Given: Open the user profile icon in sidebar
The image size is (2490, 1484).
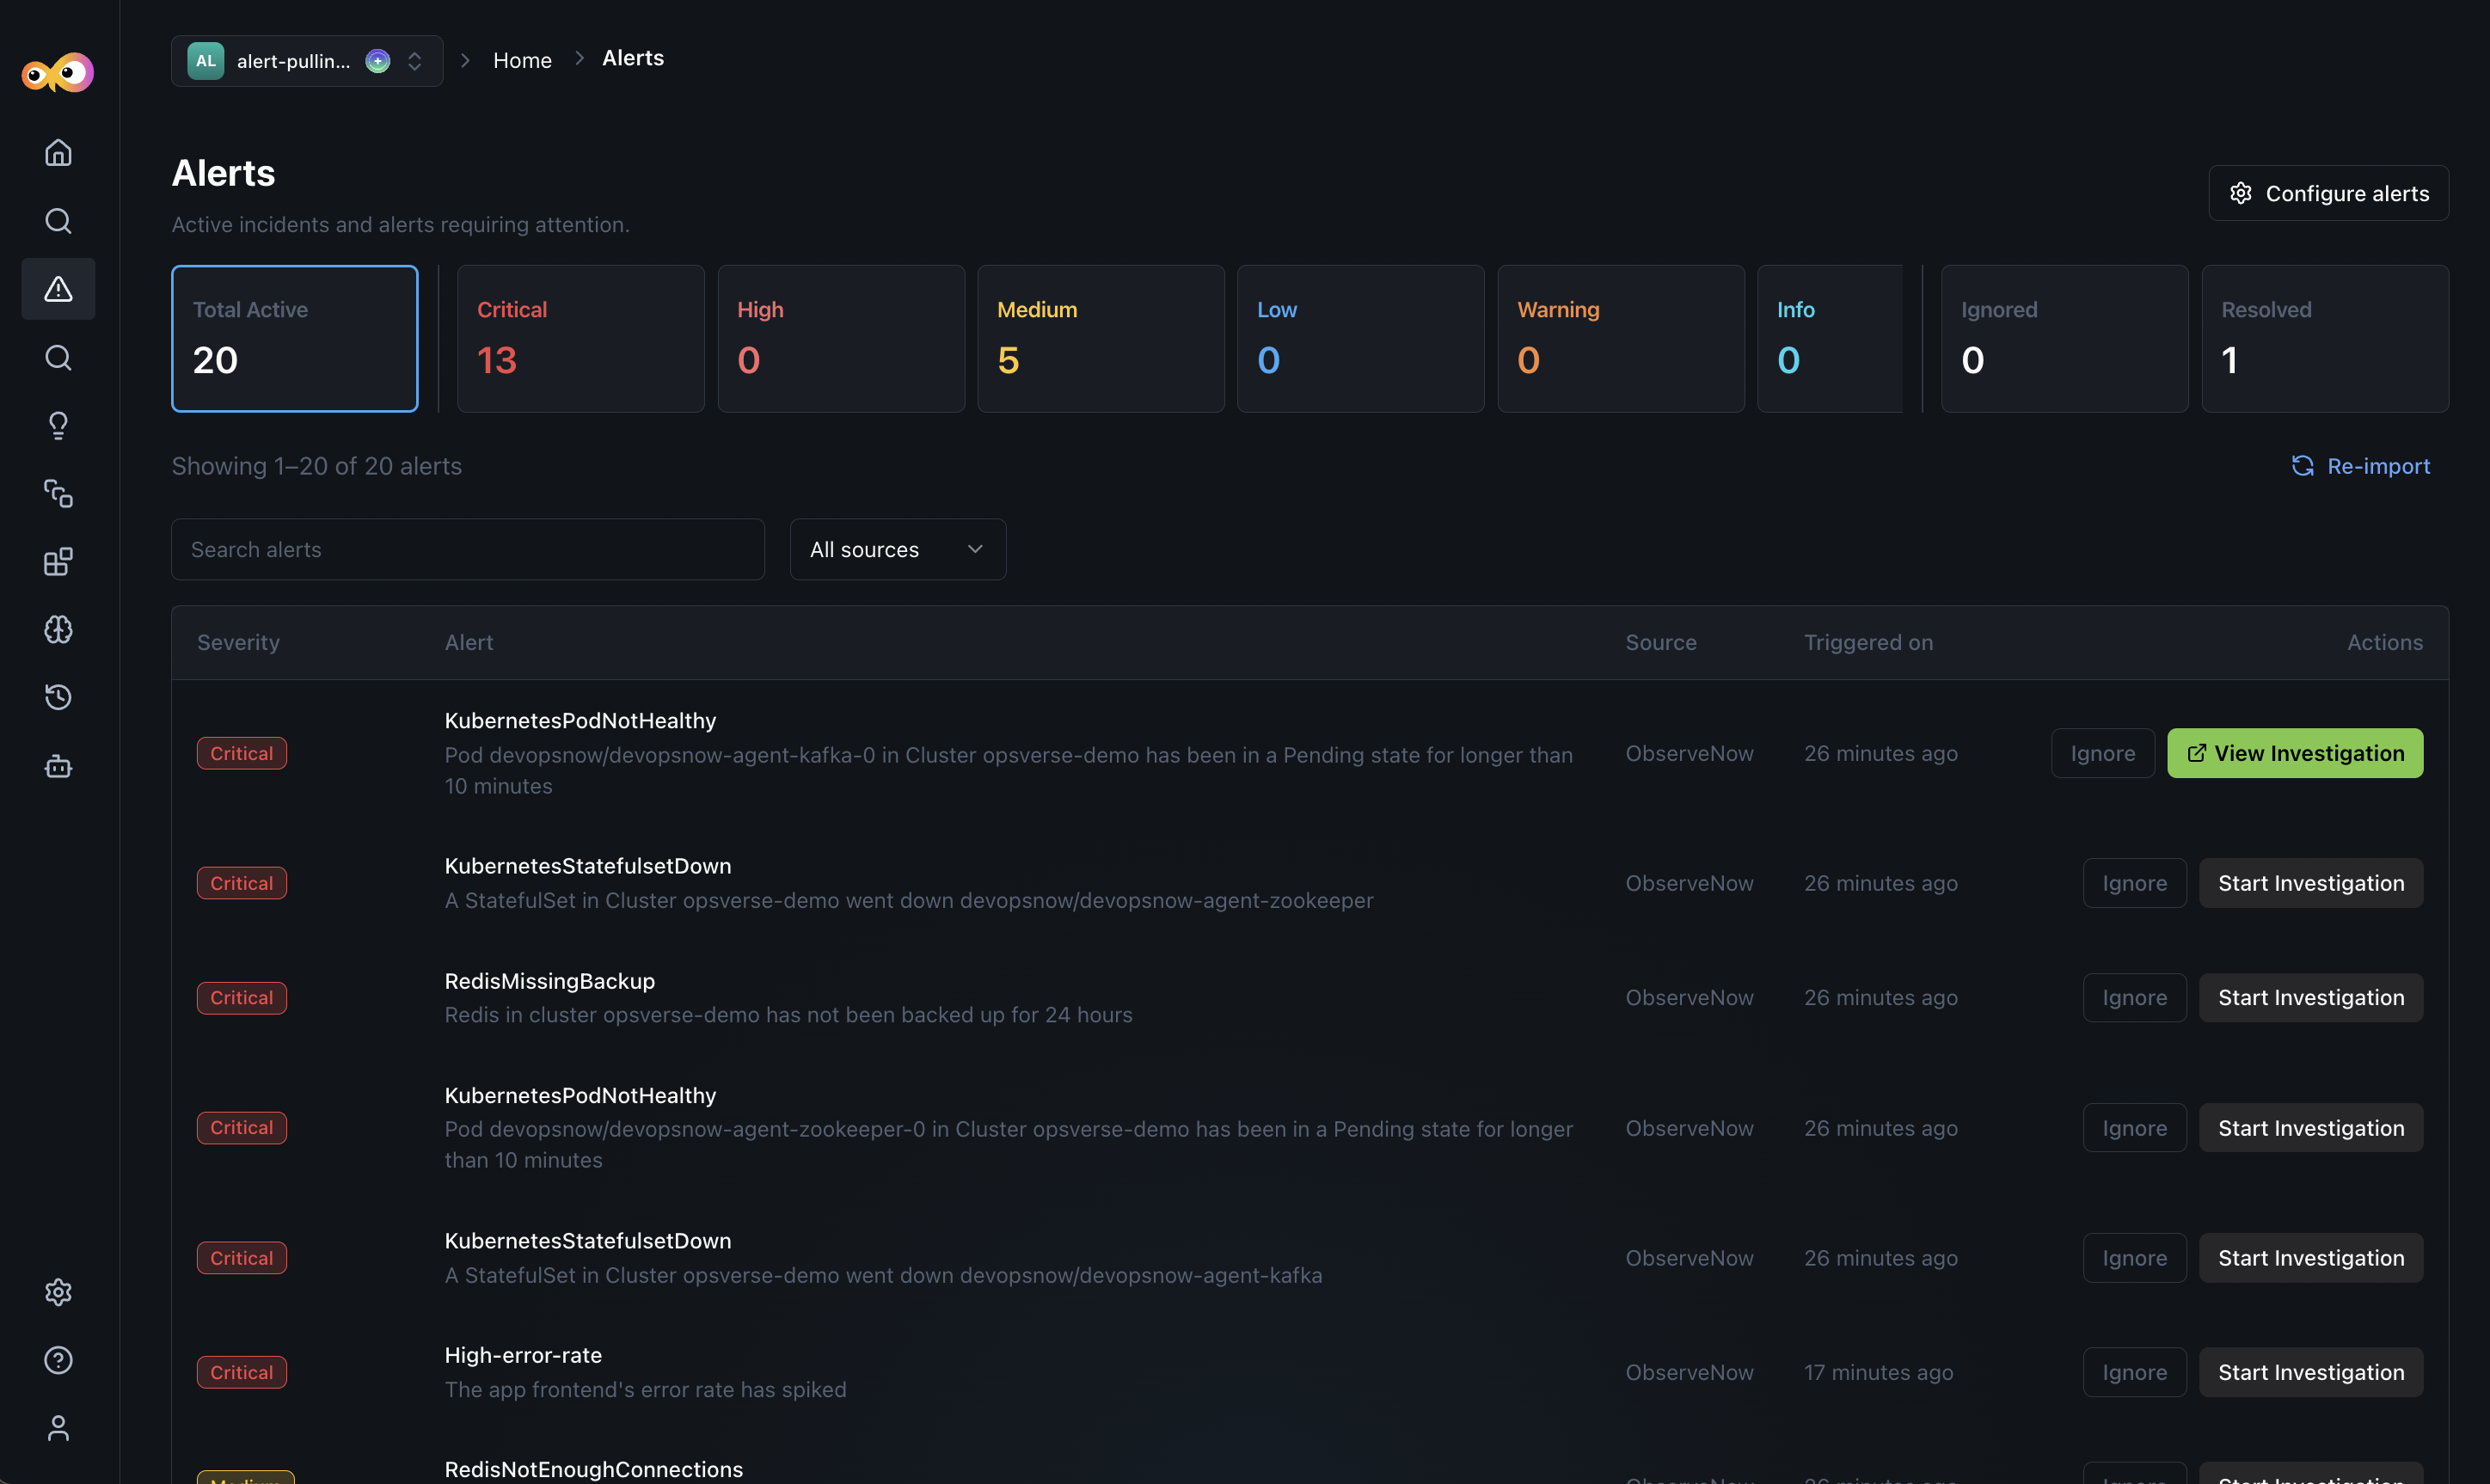Looking at the screenshot, I should pyautogui.click(x=58, y=1428).
